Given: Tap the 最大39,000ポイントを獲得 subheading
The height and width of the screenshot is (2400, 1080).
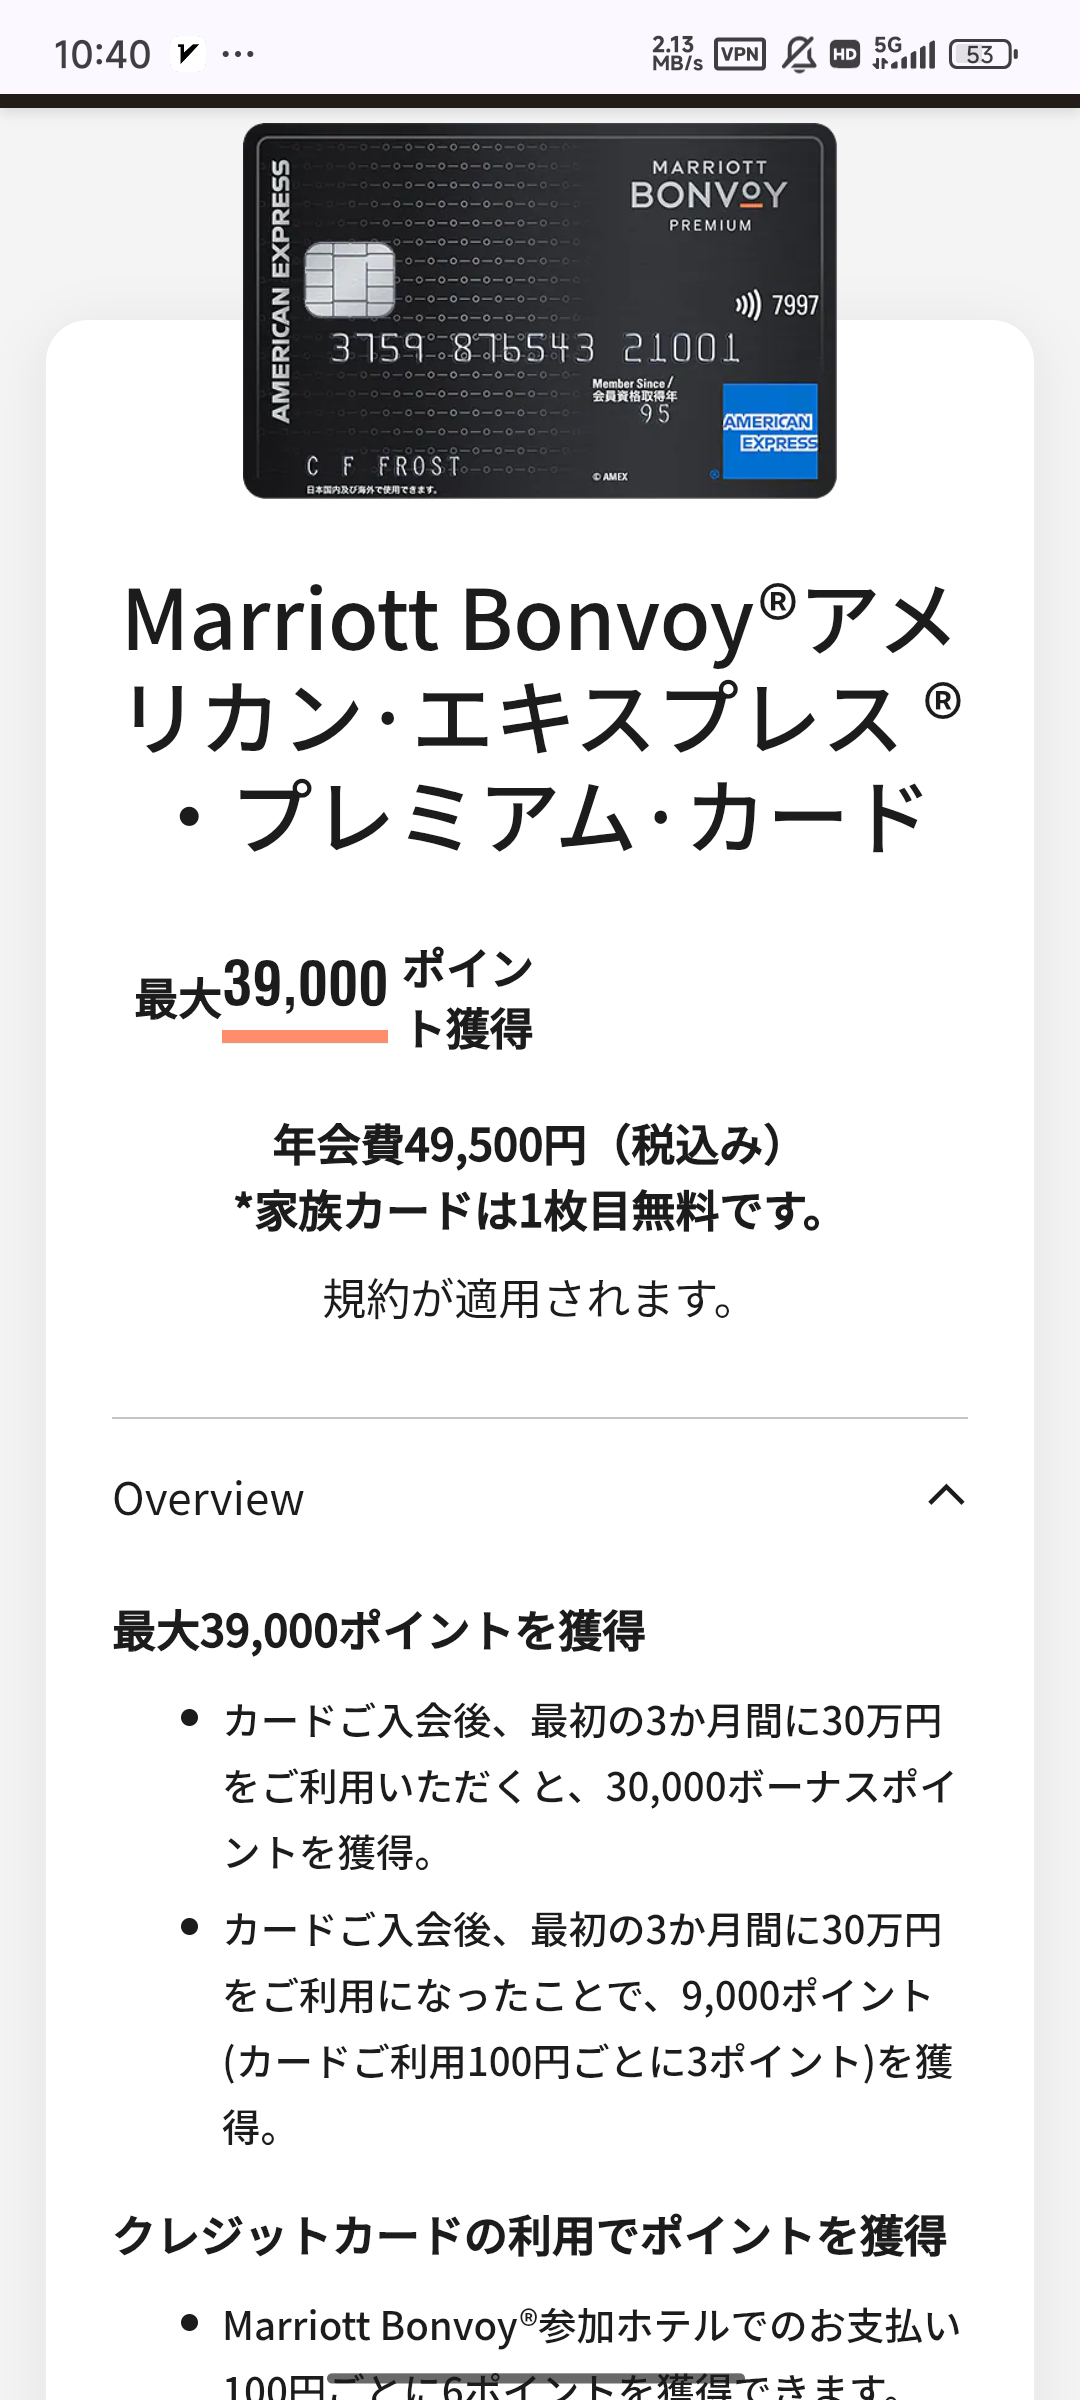Looking at the screenshot, I should pos(379,1631).
